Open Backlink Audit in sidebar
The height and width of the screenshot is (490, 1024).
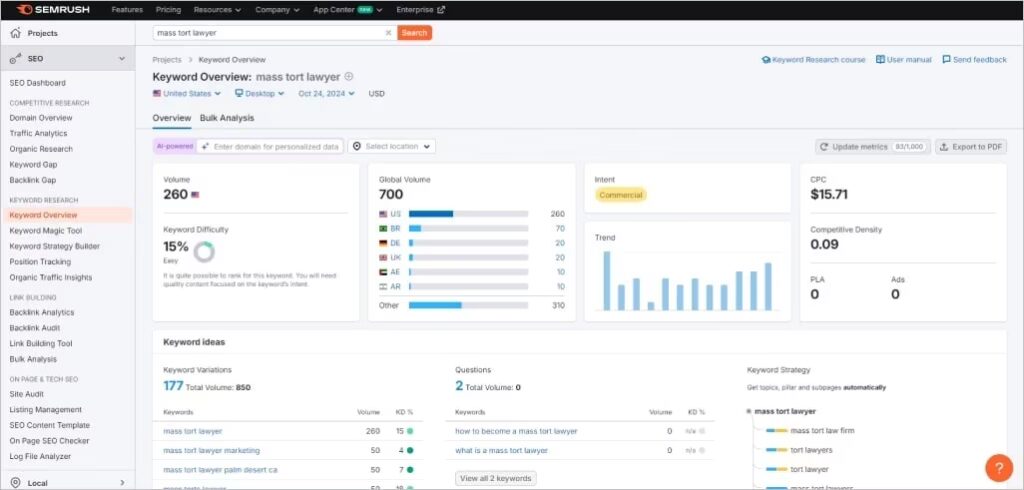[x=35, y=328]
